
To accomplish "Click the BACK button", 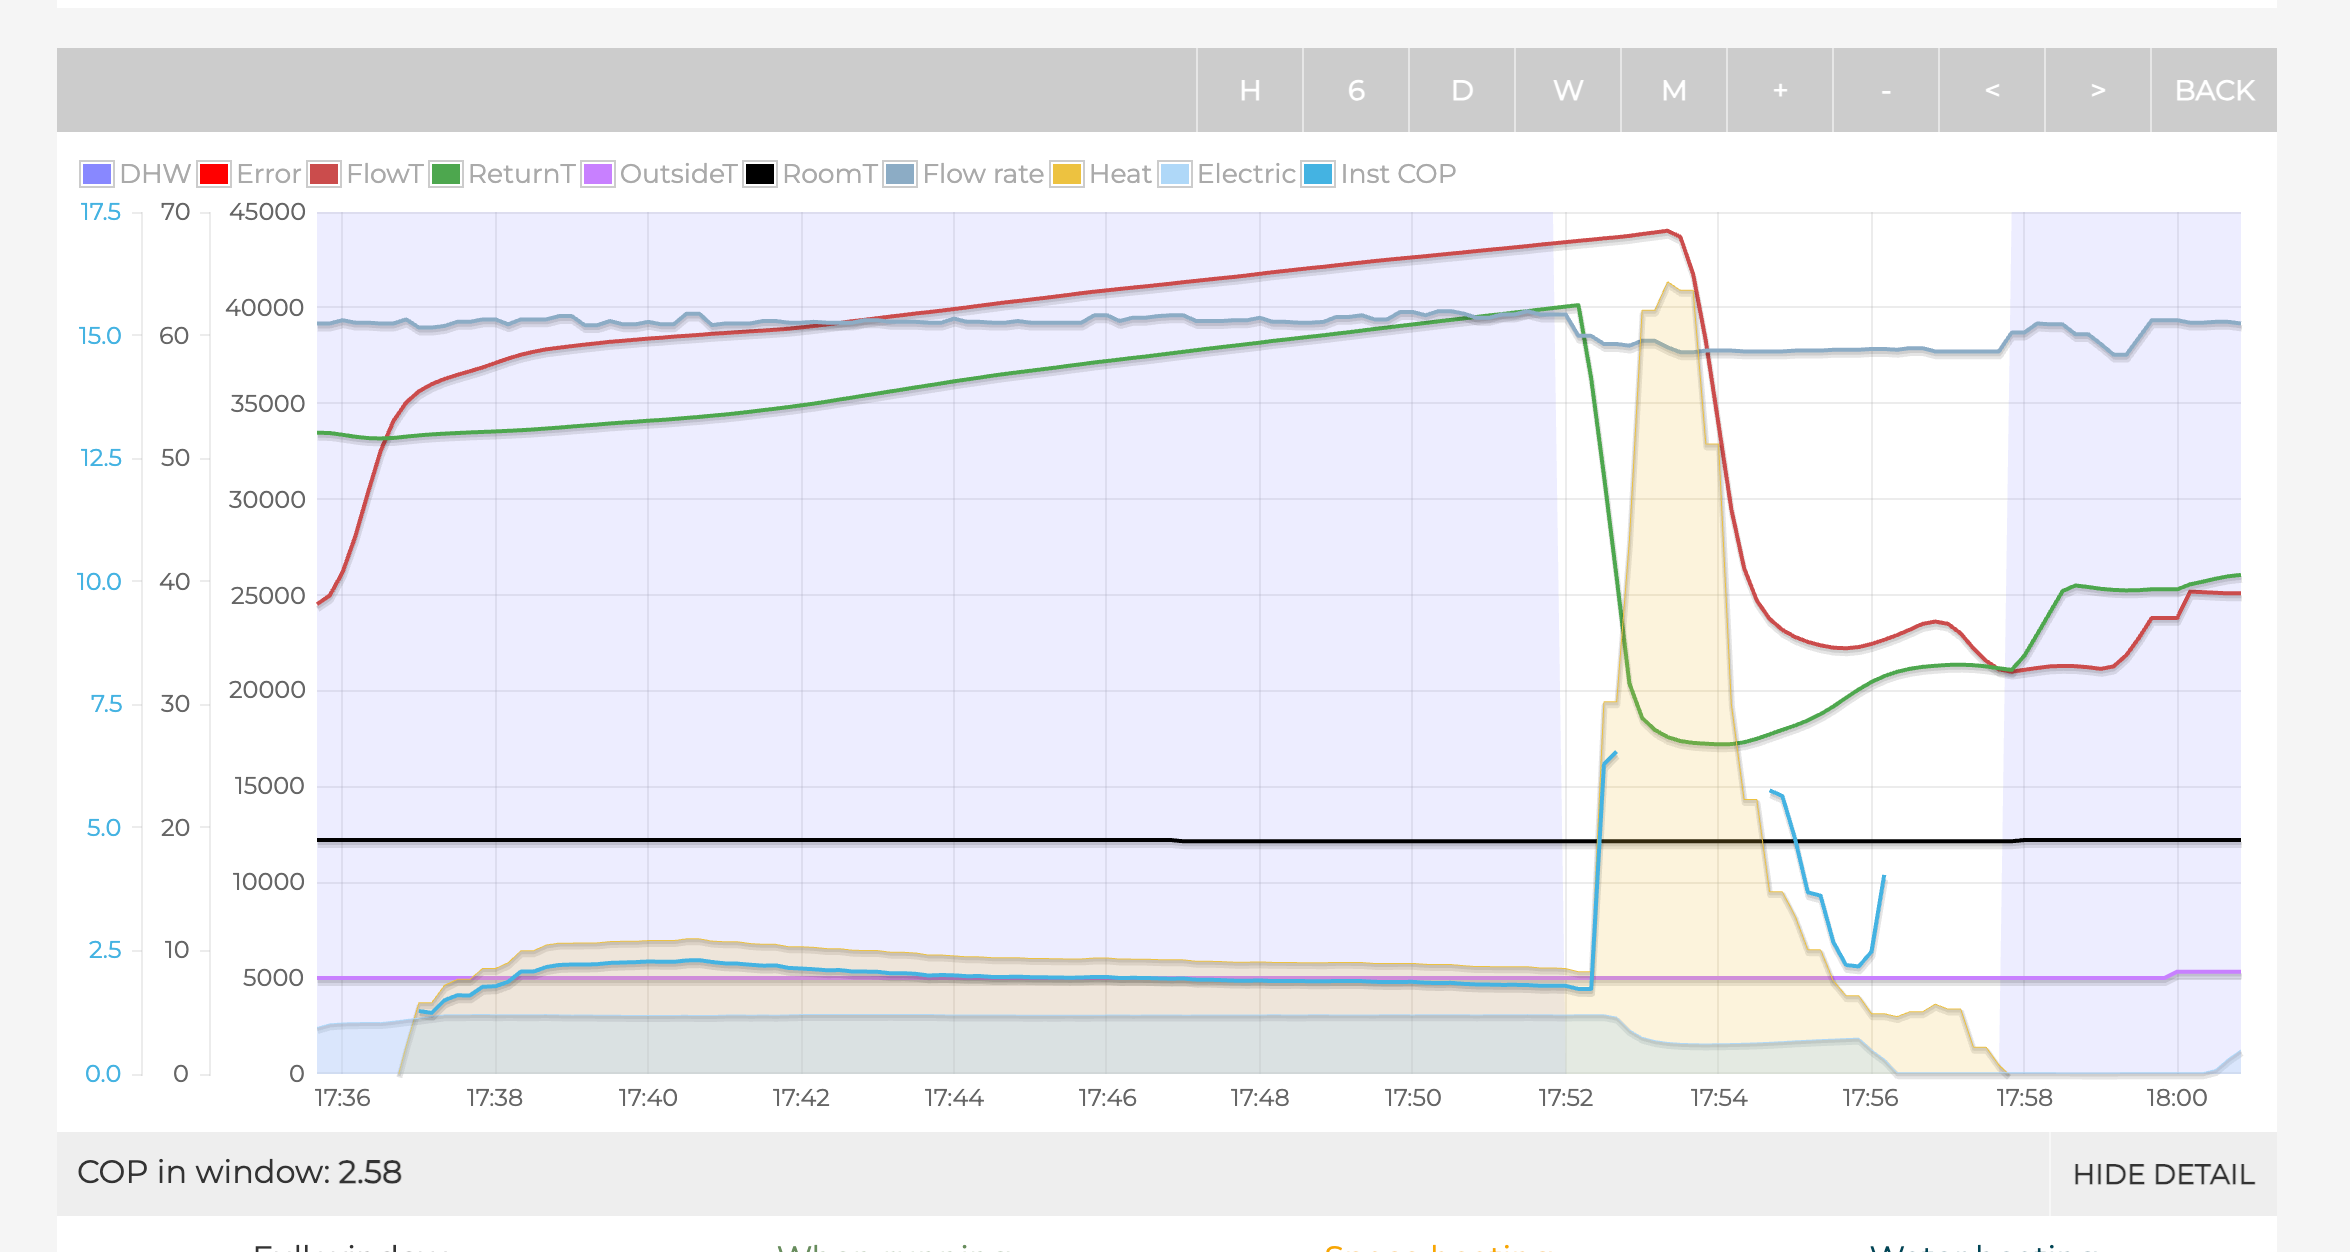I will point(2213,90).
